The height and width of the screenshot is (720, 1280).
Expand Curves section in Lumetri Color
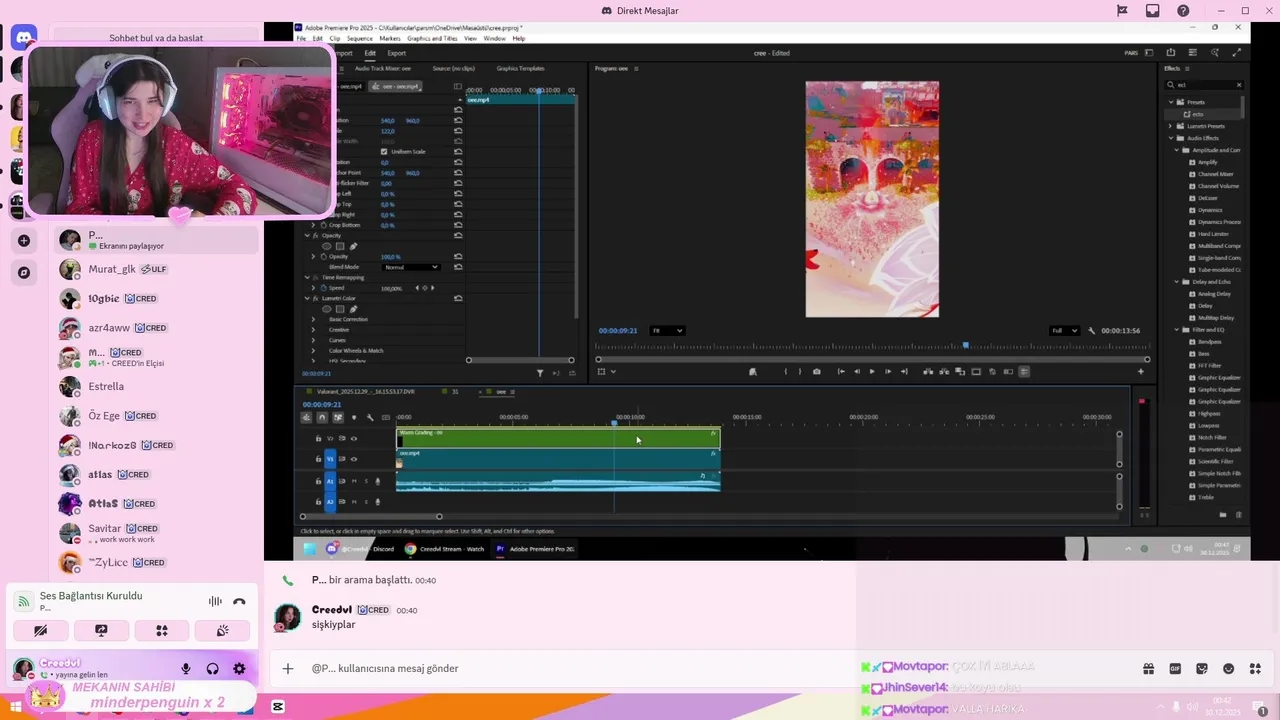pos(313,340)
